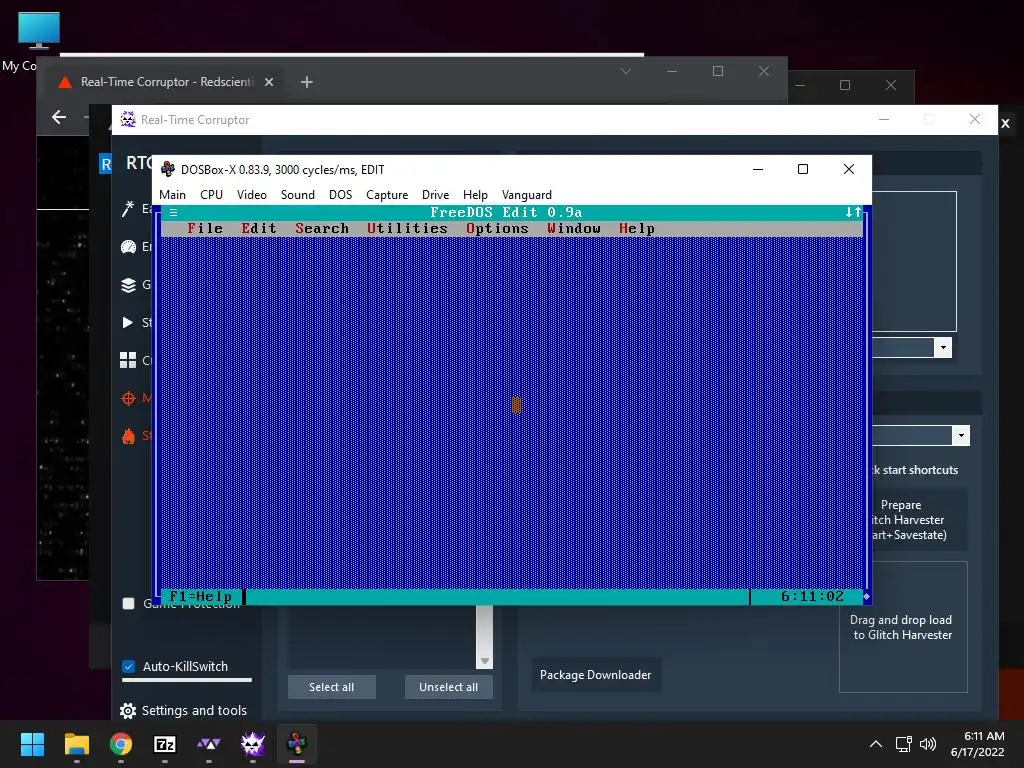This screenshot has width=1024, height=768.
Task: Click the network tray icon
Action: (904, 744)
